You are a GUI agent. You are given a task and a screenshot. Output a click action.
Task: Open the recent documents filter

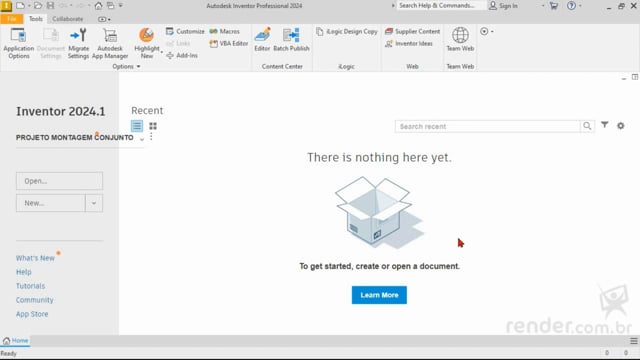tap(604, 125)
